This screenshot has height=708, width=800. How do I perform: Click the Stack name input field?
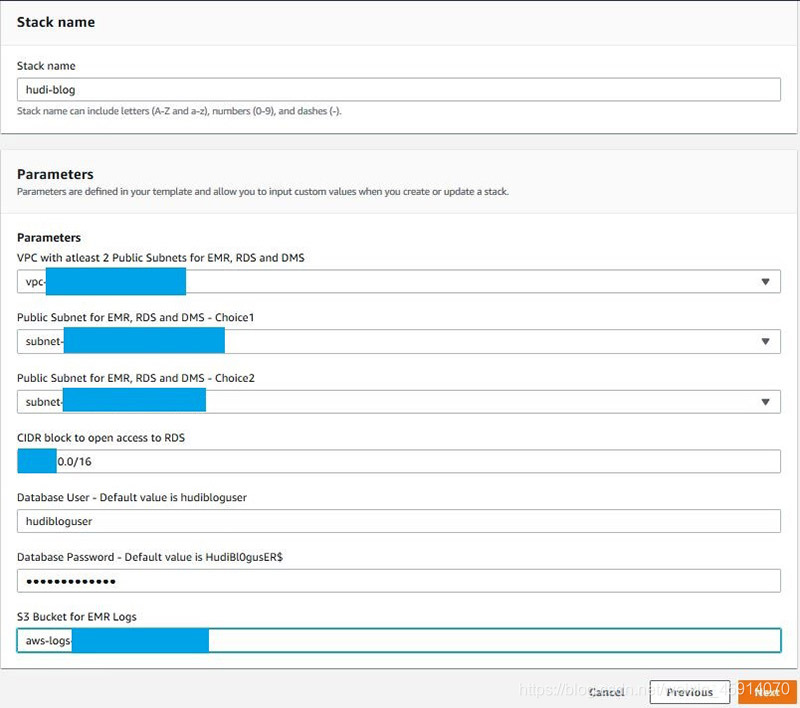click(398, 90)
